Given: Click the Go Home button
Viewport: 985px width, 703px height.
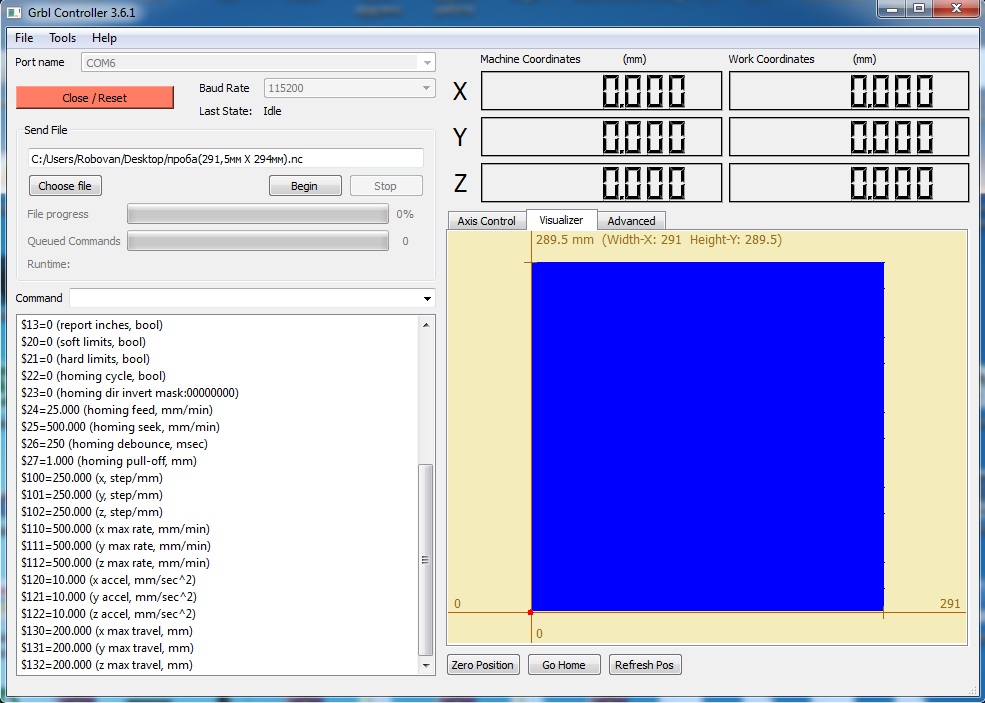Looking at the screenshot, I should pos(564,665).
